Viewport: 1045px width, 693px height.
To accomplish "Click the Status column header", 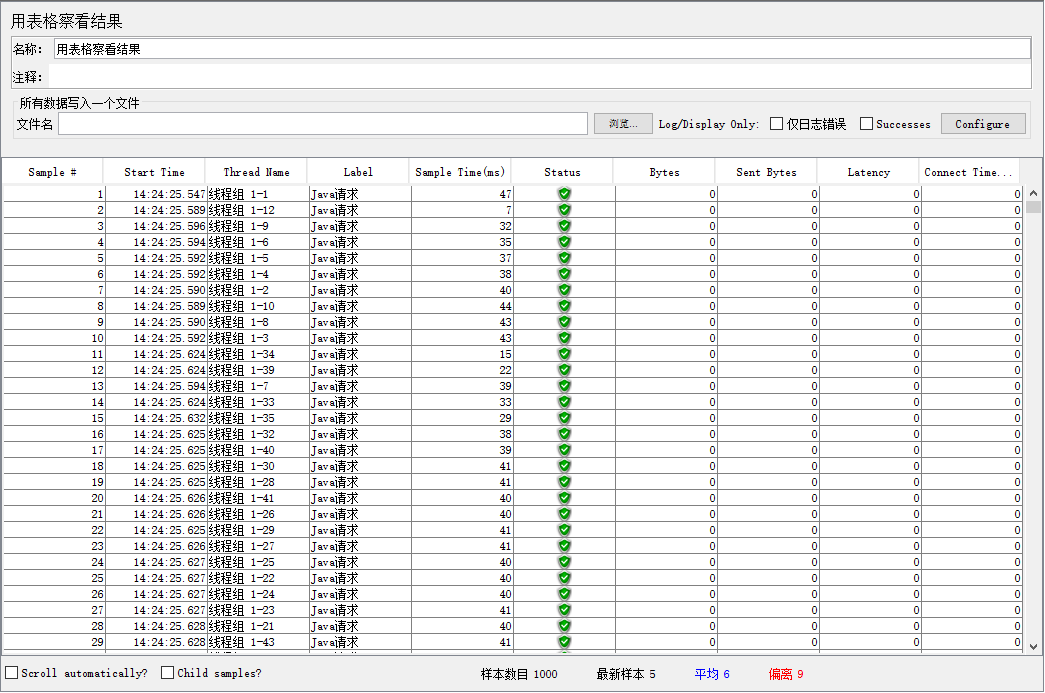I will point(562,172).
